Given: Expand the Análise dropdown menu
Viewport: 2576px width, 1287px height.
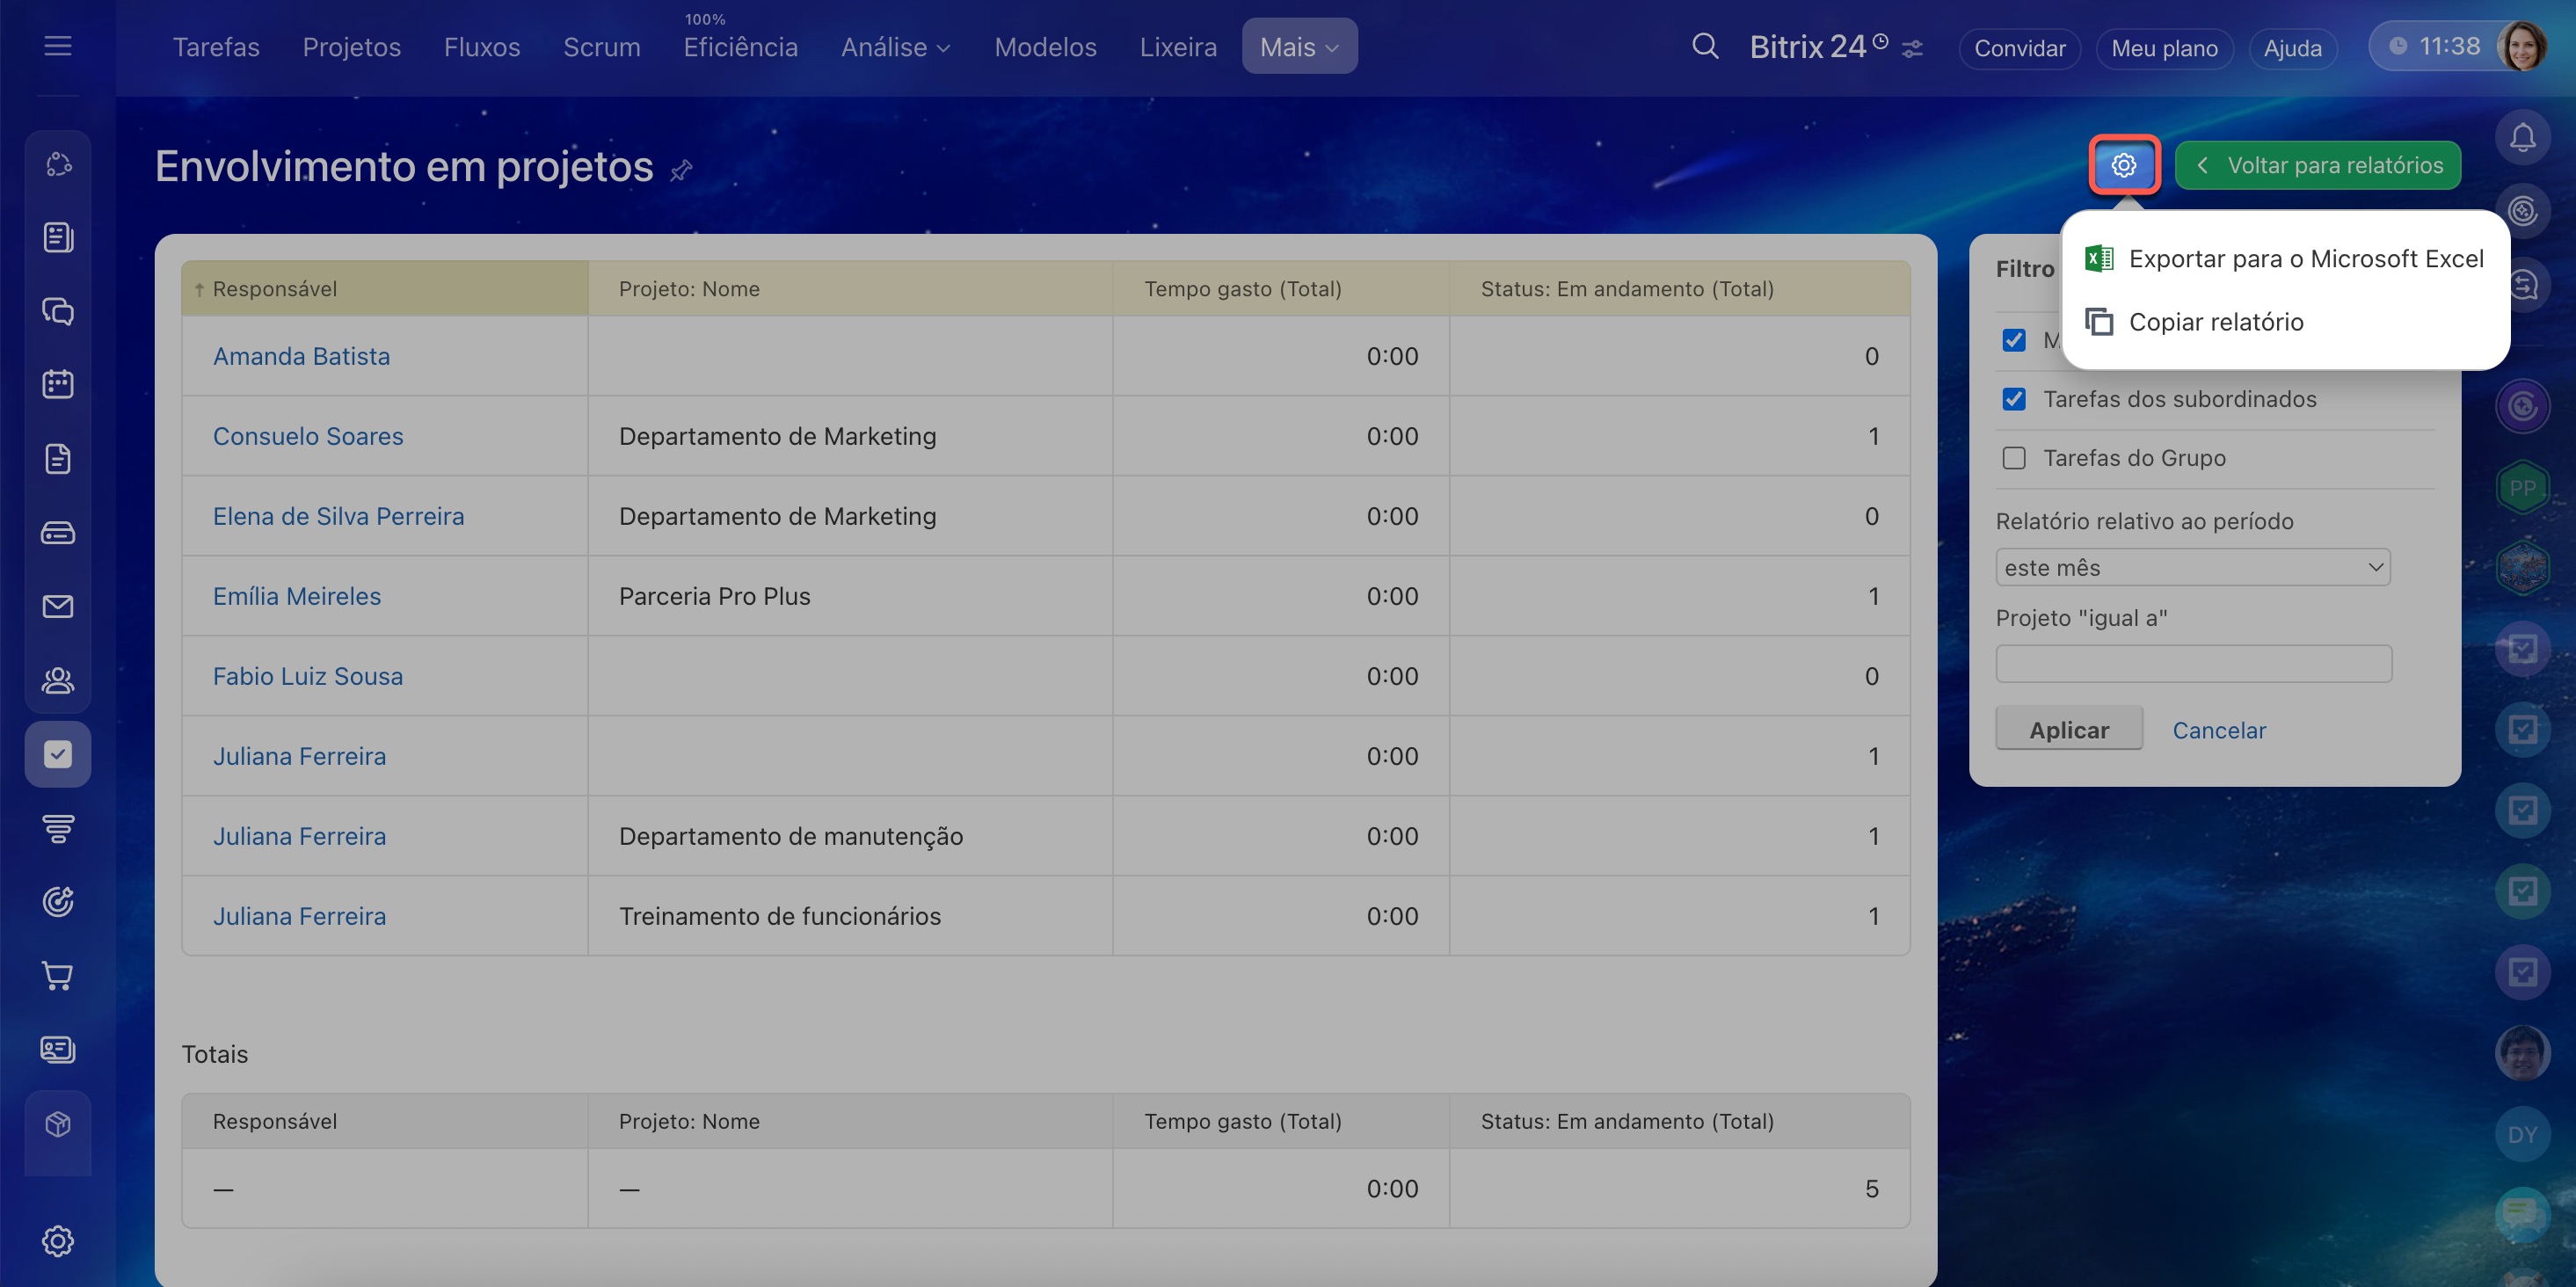Looking at the screenshot, I should tap(895, 47).
